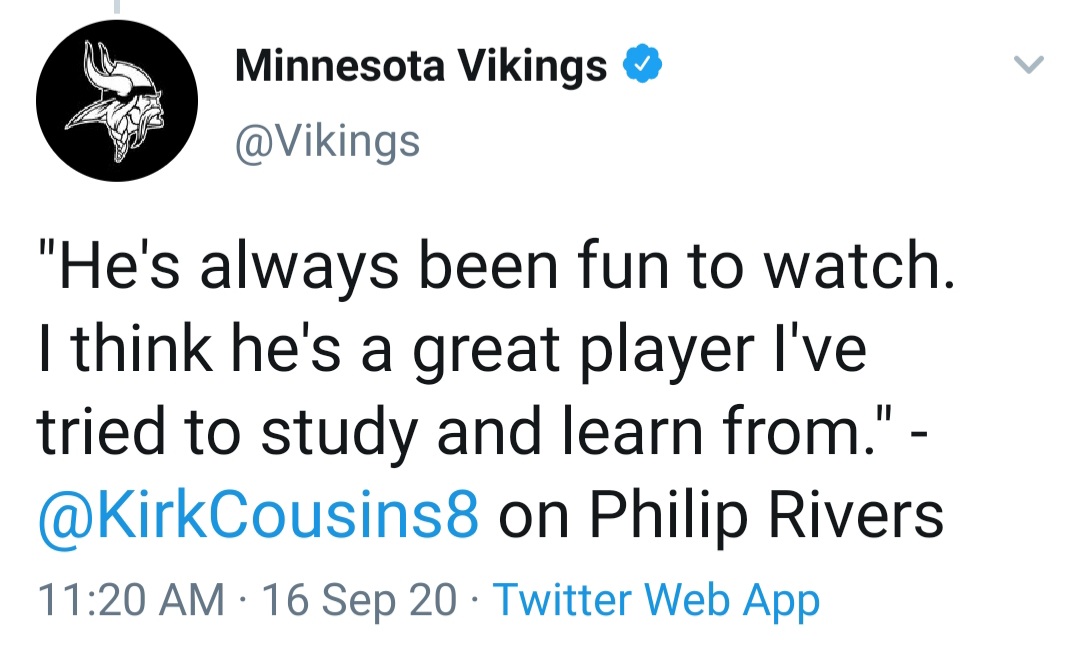Open the Minnesota Vikings display name

coord(420,66)
